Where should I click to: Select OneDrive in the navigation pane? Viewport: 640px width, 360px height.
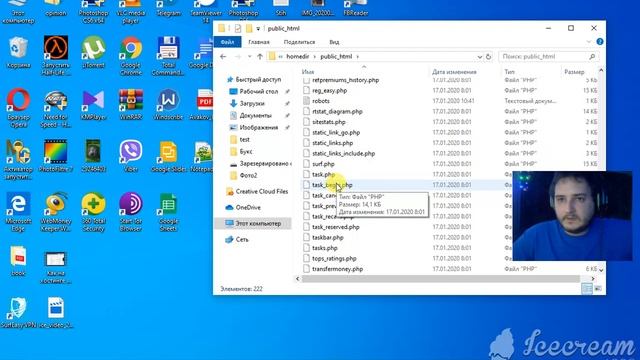point(248,207)
